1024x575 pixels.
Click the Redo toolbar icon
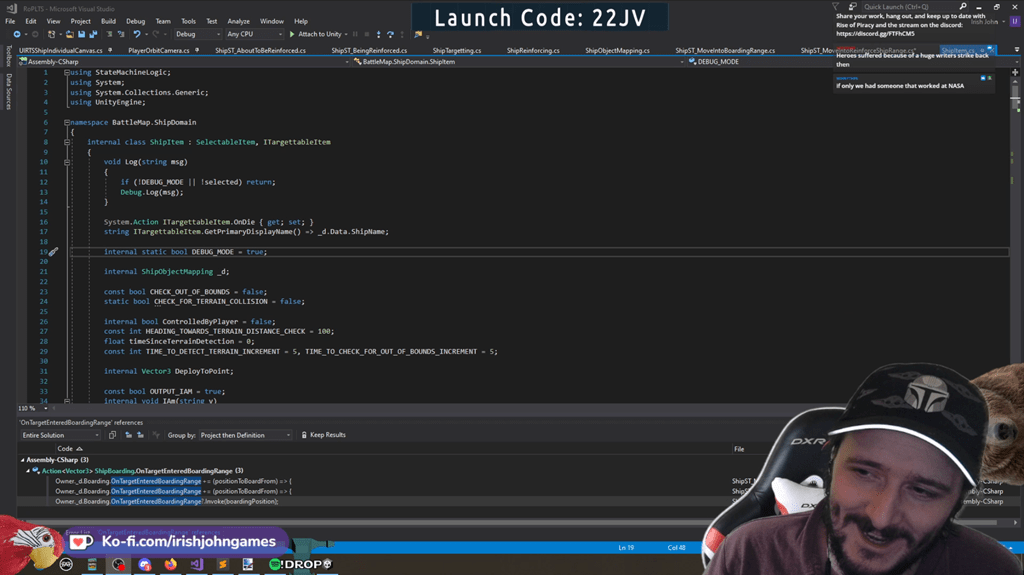pos(155,34)
